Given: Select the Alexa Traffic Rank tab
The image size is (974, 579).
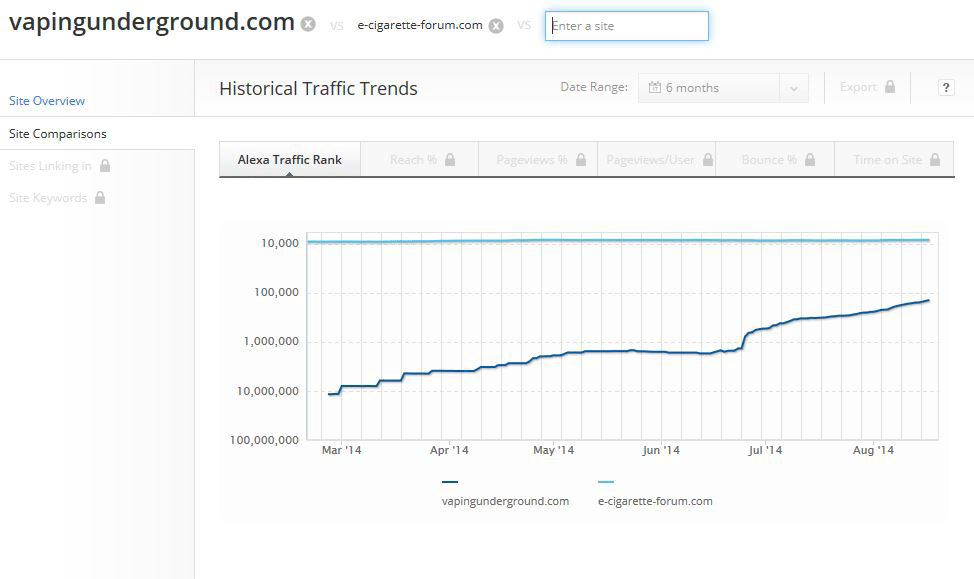Looking at the screenshot, I should pyautogui.click(x=289, y=160).
